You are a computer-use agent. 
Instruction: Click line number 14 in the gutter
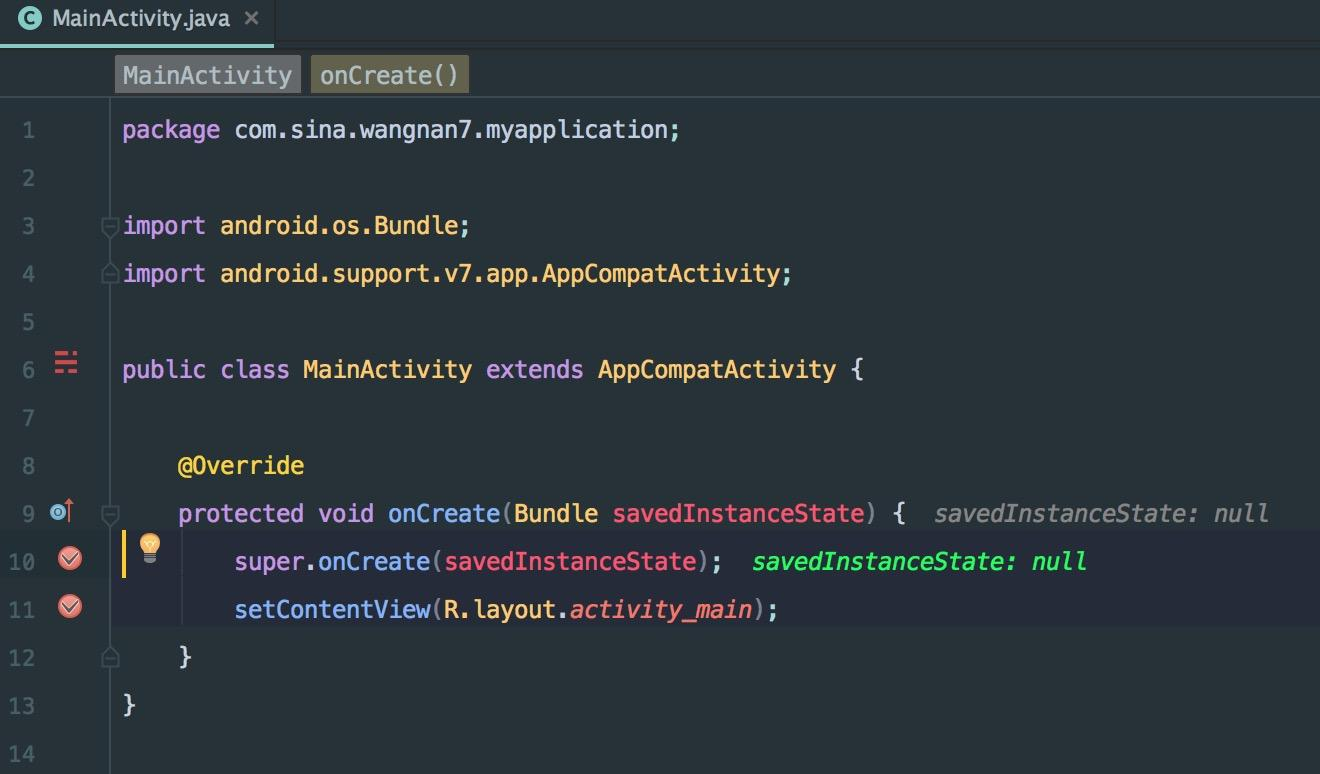(x=21, y=754)
